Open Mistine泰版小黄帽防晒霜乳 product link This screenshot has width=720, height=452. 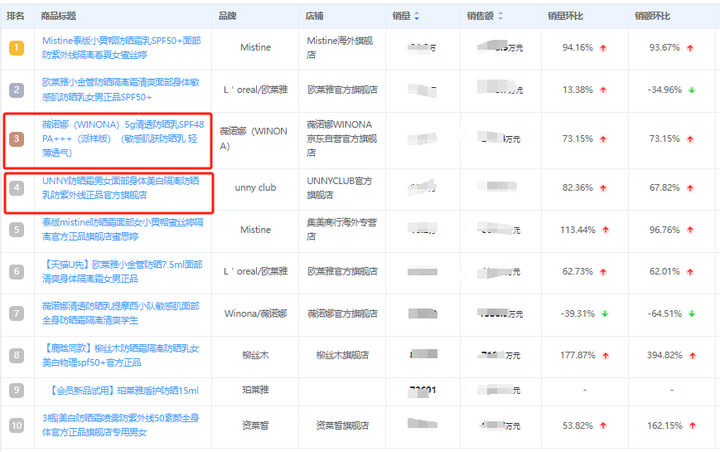click(121, 48)
